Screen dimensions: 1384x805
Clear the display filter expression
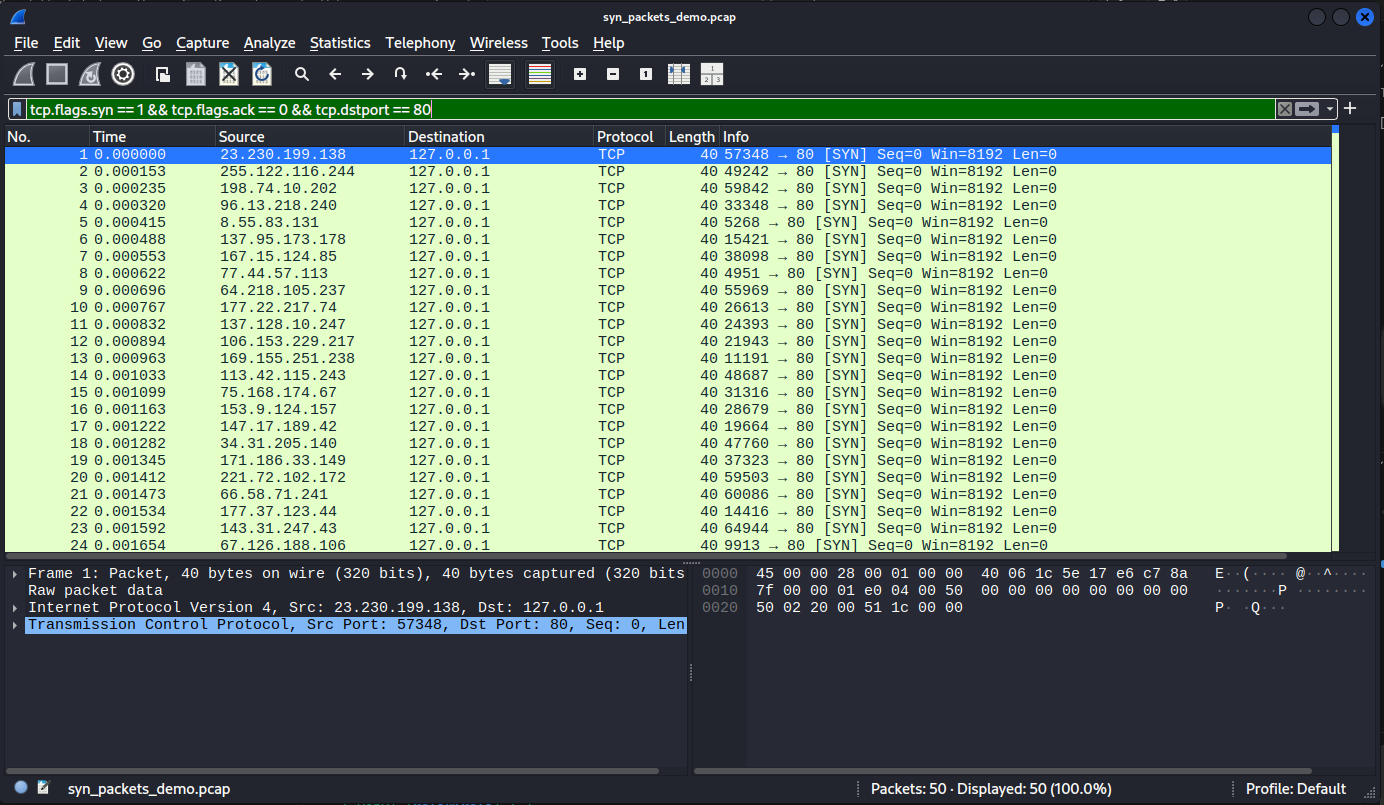[x=1284, y=109]
